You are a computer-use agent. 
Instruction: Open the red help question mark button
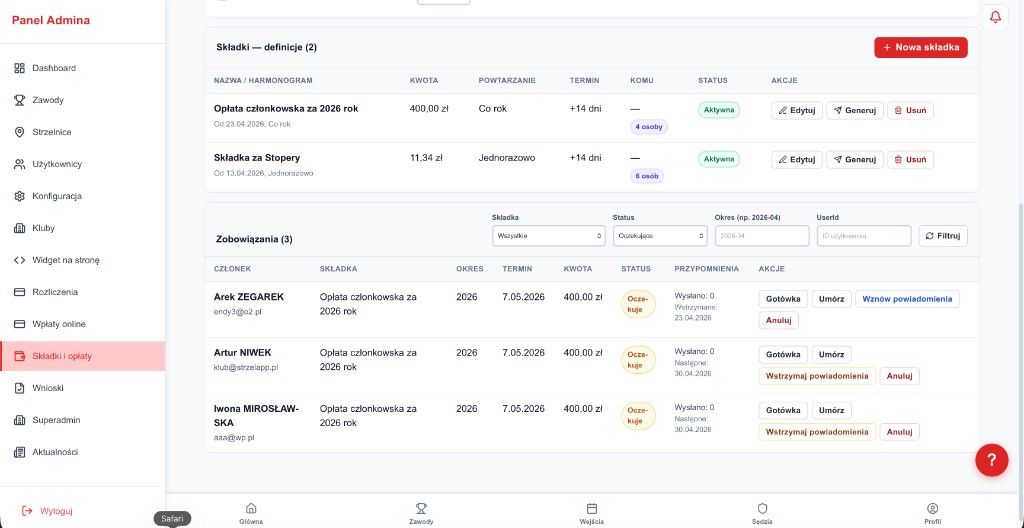point(991,460)
